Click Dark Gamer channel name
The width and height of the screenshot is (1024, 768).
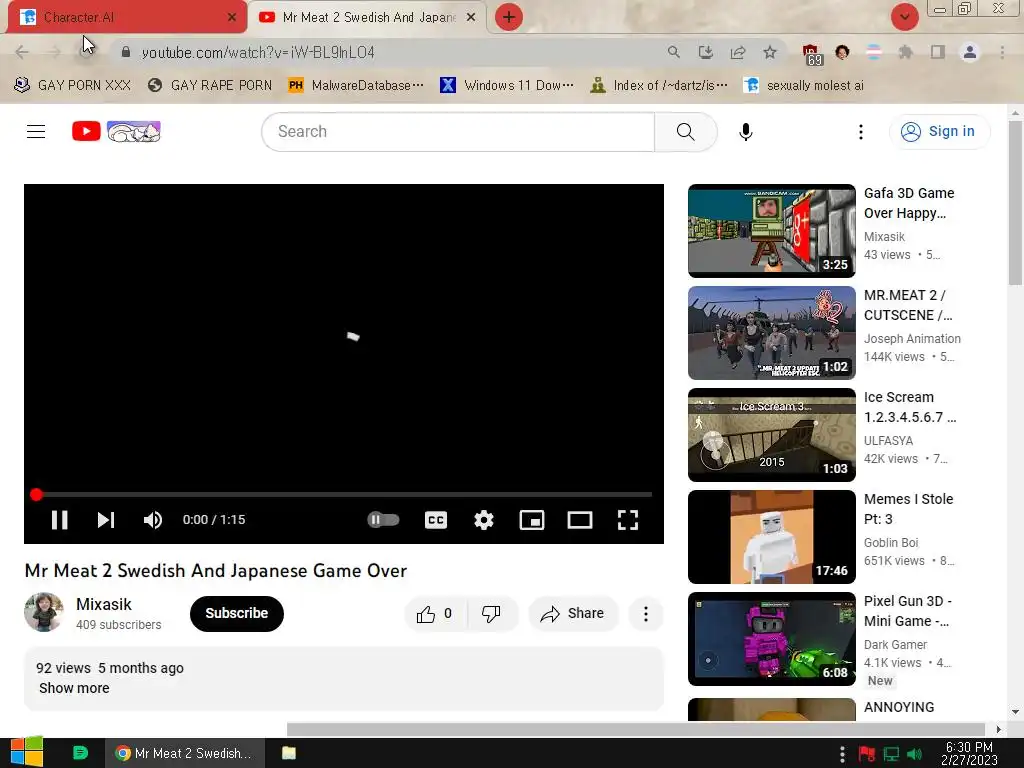(x=895, y=645)
